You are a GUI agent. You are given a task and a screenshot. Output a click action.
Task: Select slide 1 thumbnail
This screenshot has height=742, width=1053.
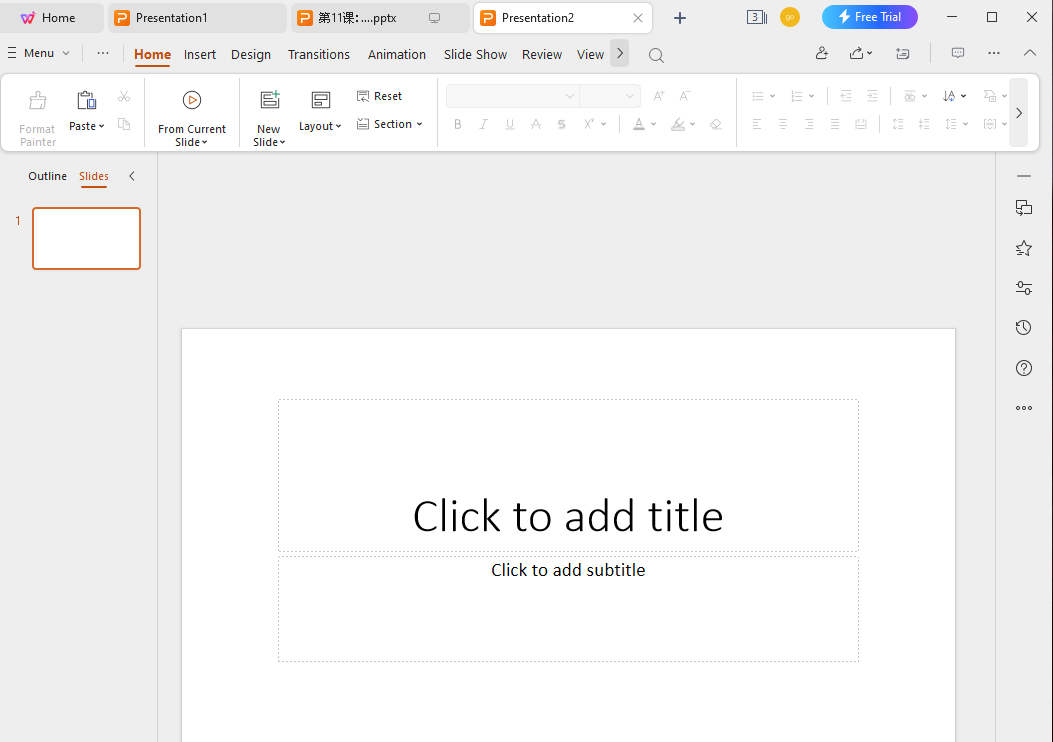tap(87, 238)
